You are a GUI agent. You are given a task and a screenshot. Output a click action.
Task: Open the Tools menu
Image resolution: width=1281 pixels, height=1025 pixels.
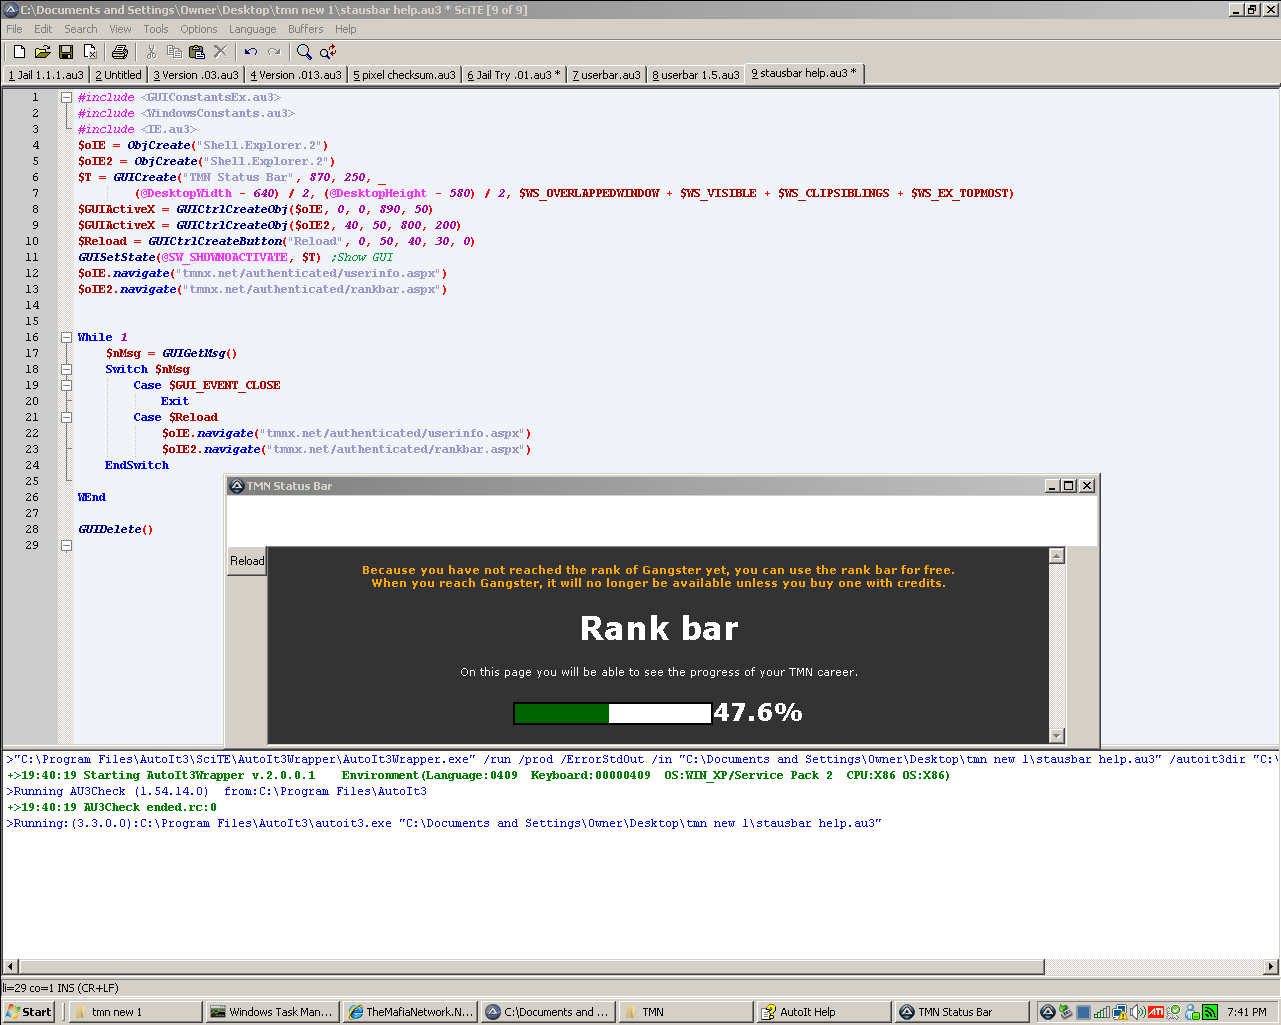tap(156, 29)
